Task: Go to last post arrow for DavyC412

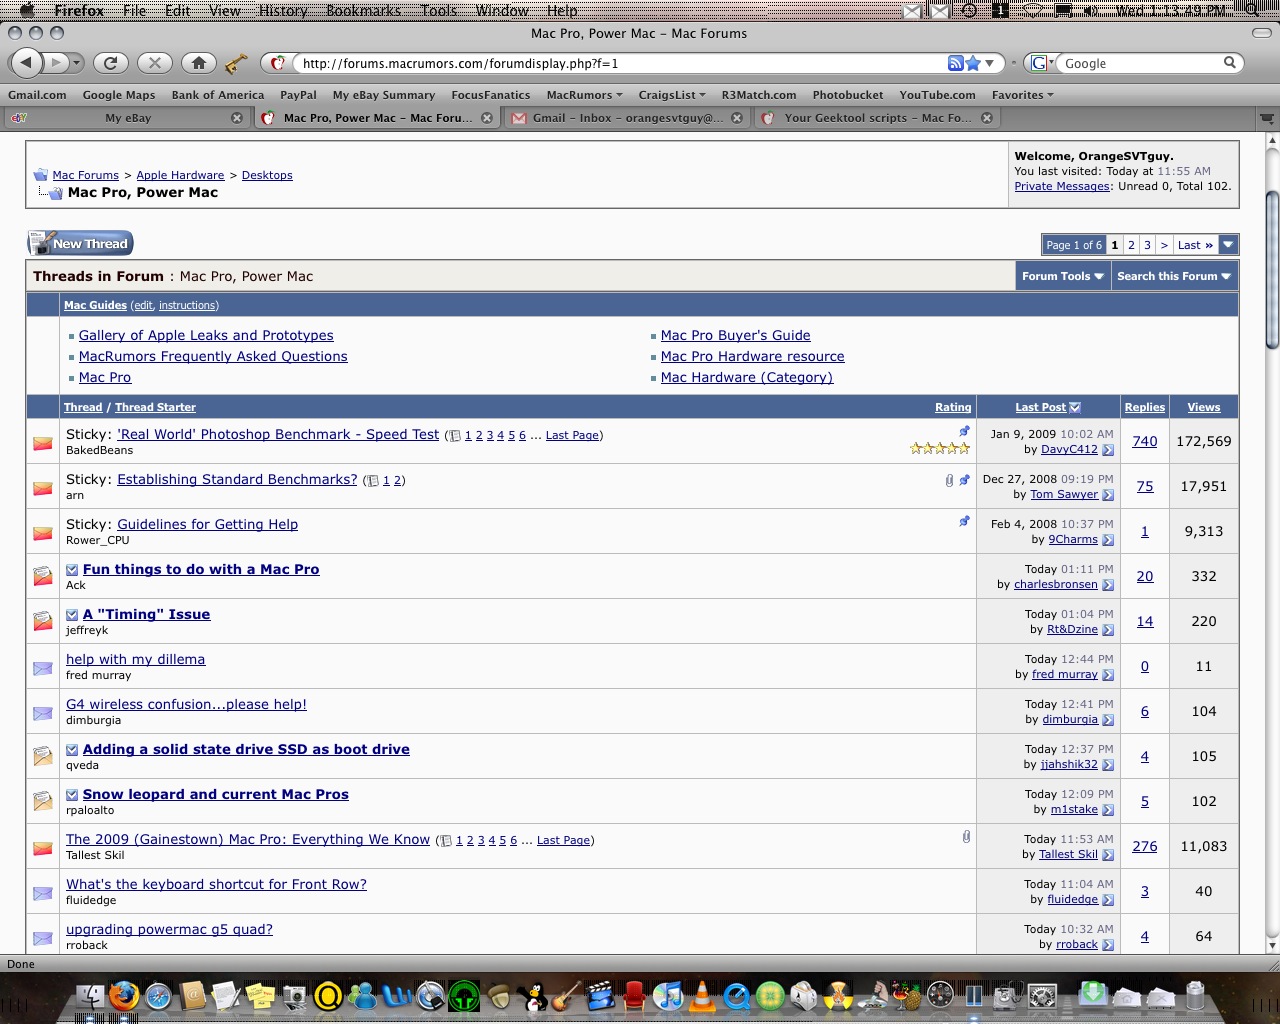Action: [x=1108, y=450]
